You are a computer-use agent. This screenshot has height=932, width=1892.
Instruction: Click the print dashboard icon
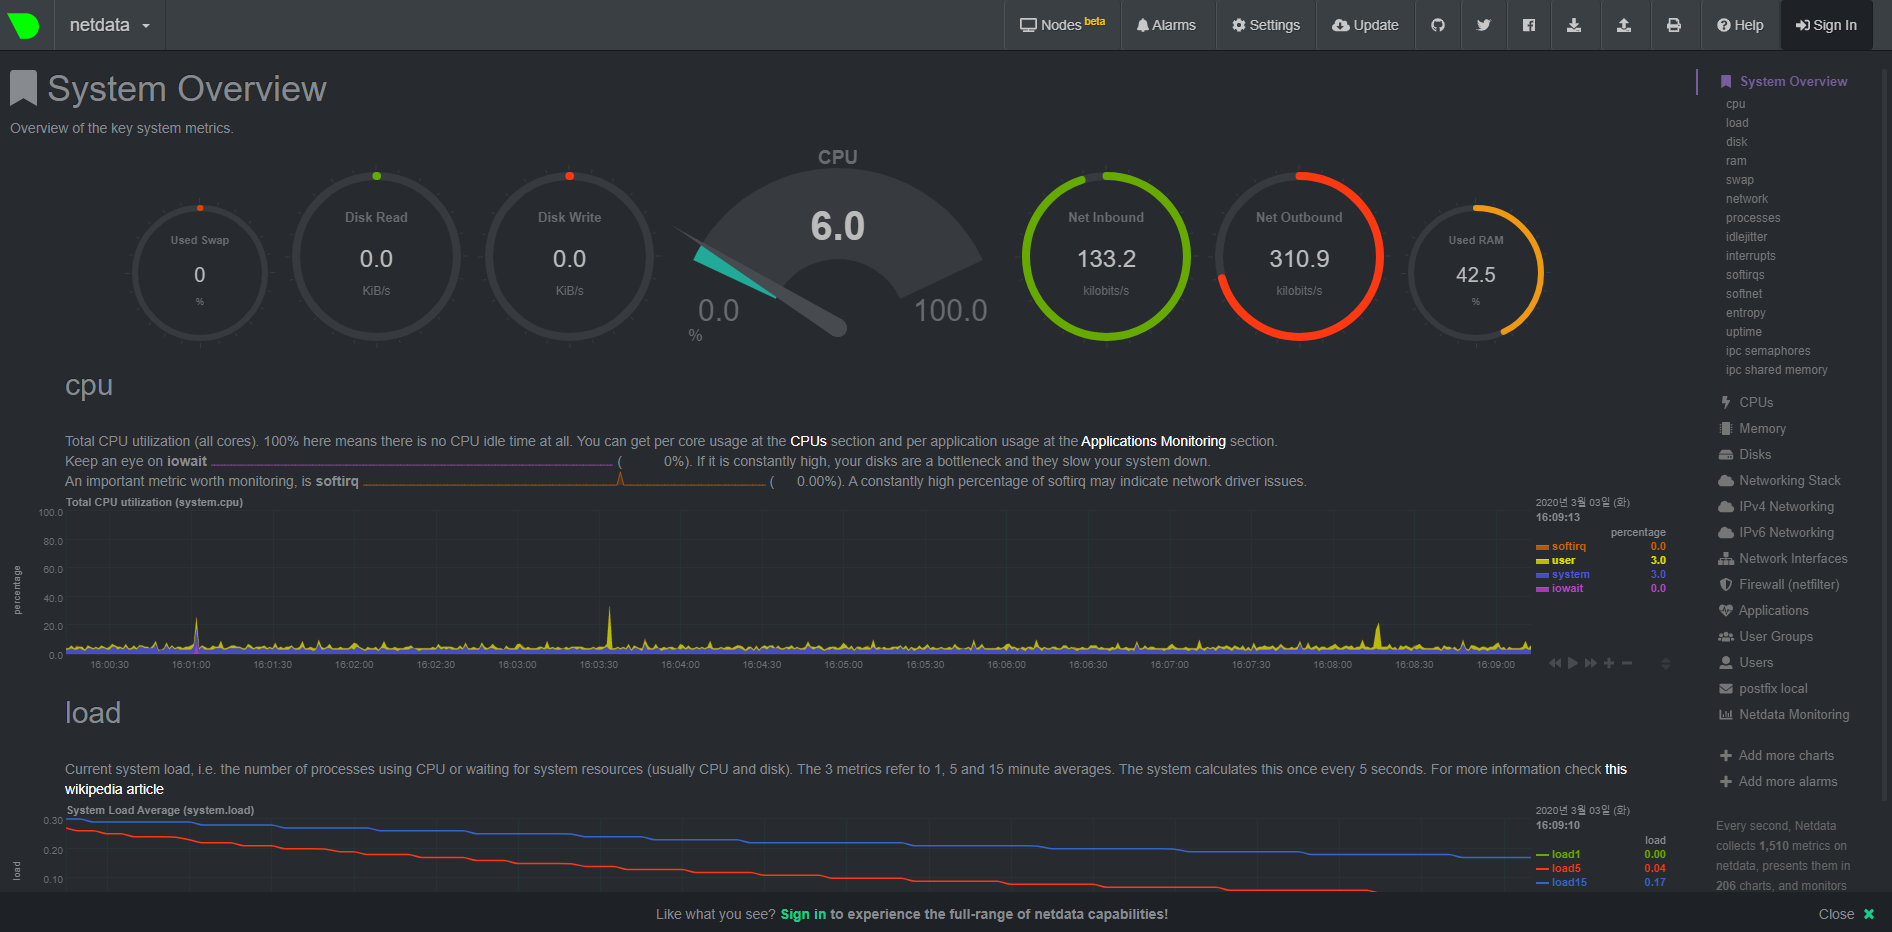[x=1674, y=25]
